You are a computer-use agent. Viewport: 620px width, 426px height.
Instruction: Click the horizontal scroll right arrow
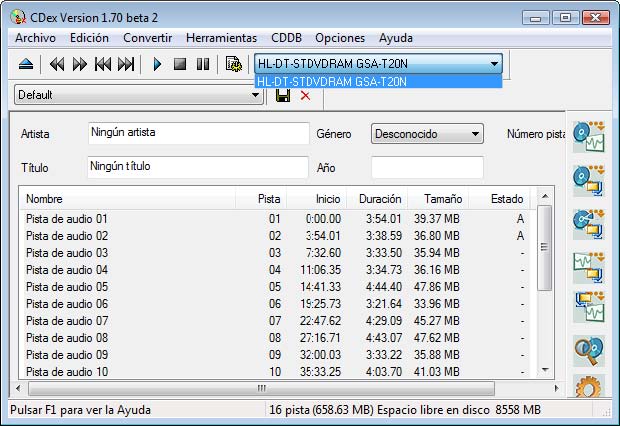557,388
